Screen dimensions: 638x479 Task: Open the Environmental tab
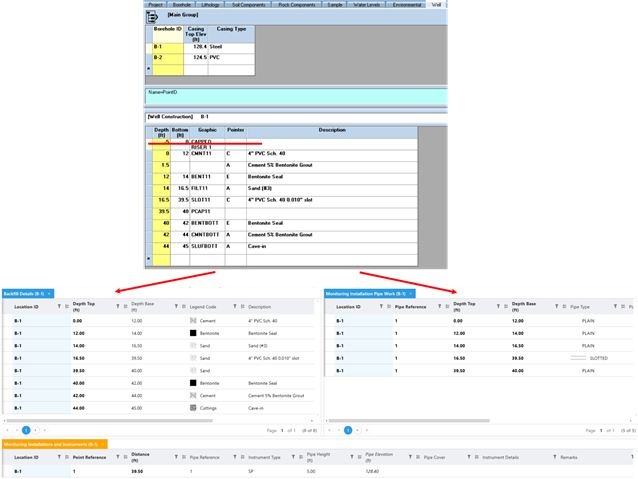[x=406, y=5]
